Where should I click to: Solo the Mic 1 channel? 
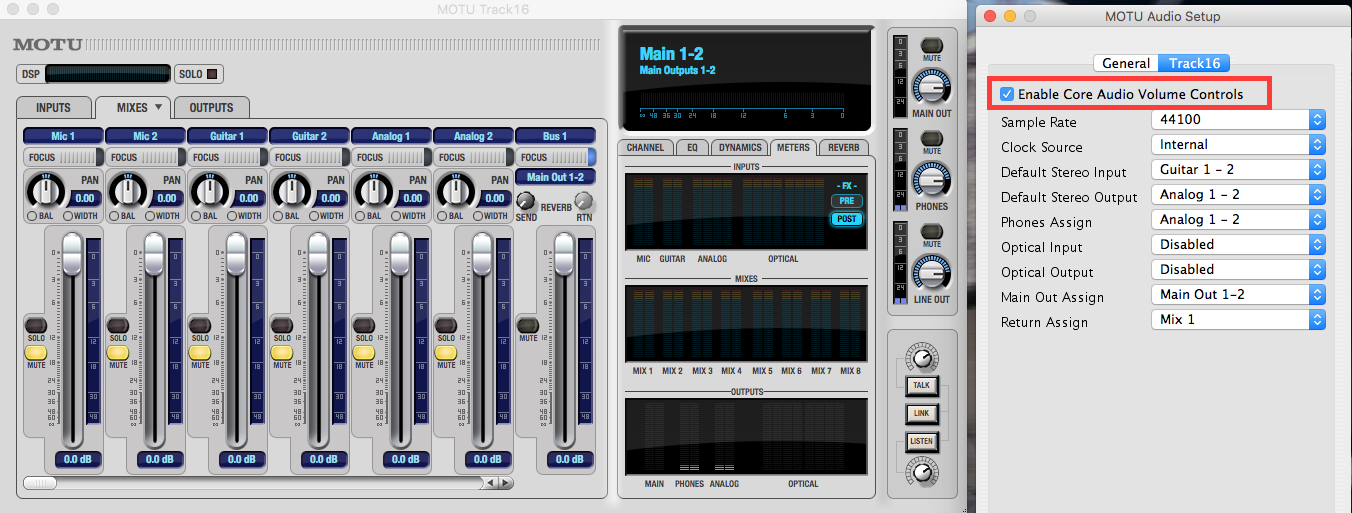pos(36,326)
